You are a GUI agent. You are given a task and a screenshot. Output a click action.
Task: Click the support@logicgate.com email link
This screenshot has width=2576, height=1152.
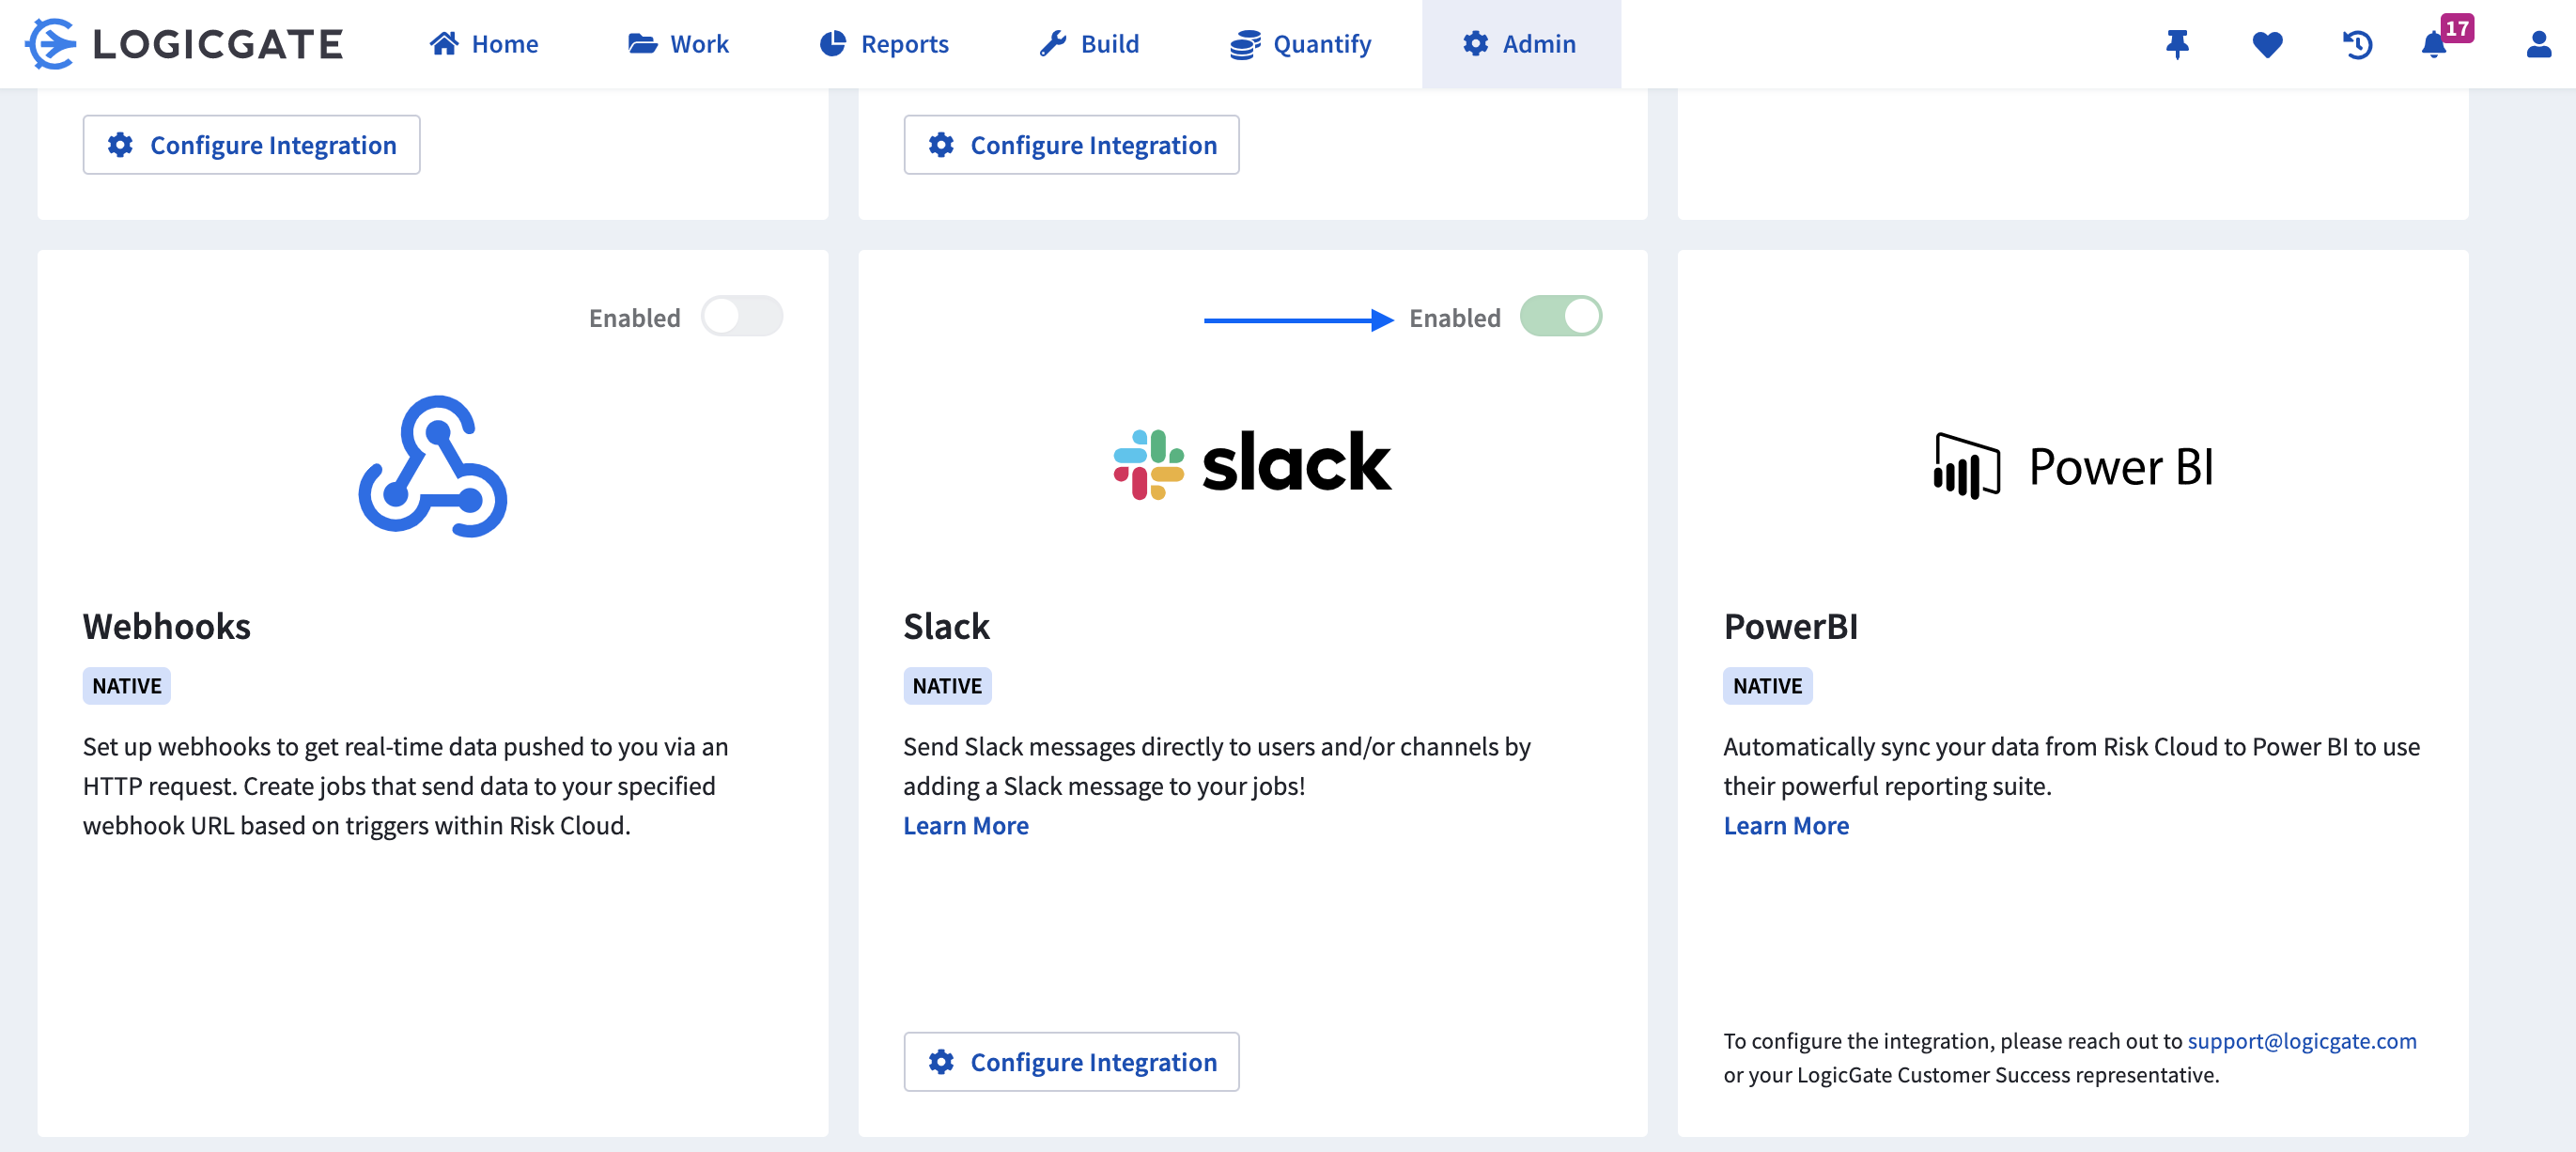[x=2301, y=1041]
